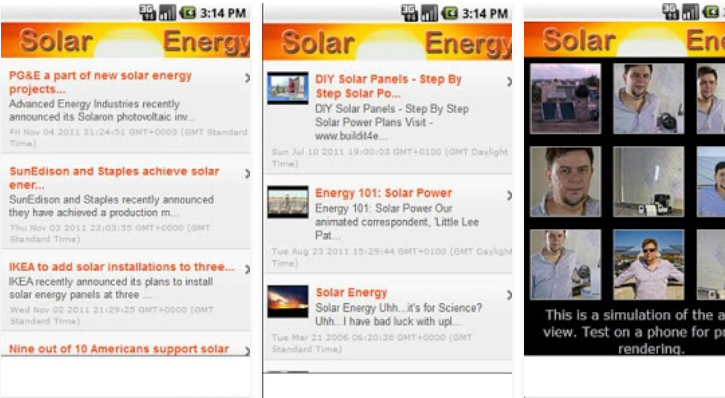The image size is (725, 398).
Task: Select the timestamp 'Wed Nov 02 2011 21:29:25'
Action: (71, 310)
